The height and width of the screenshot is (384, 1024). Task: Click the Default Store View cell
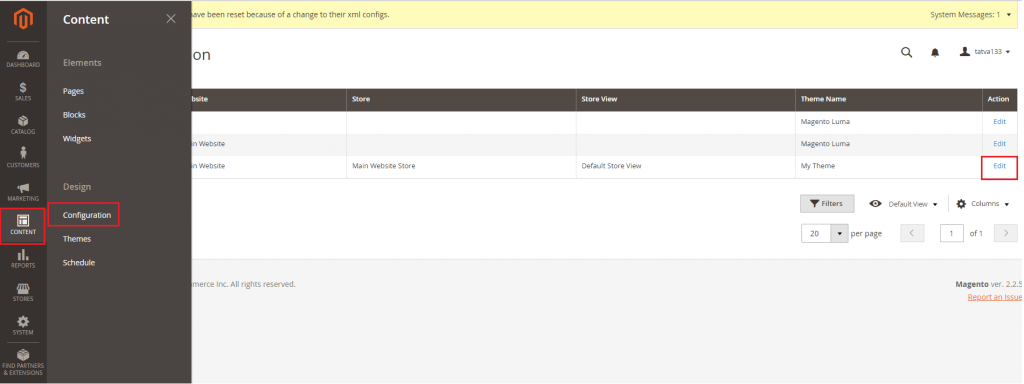686,166
